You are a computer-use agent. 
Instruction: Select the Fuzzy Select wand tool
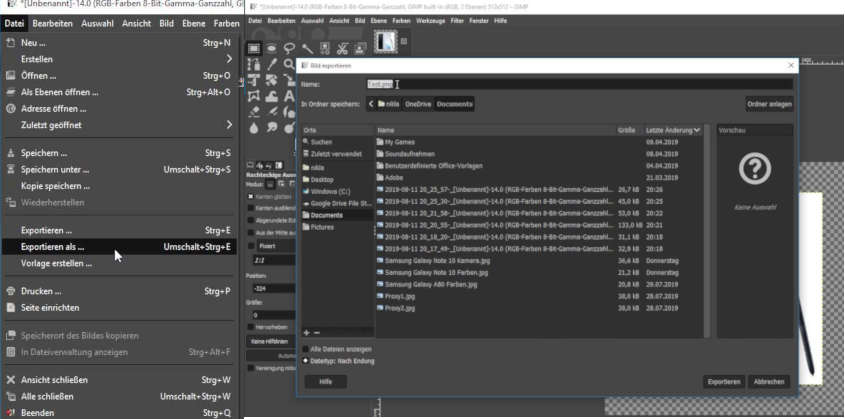(x=307, y=48)
